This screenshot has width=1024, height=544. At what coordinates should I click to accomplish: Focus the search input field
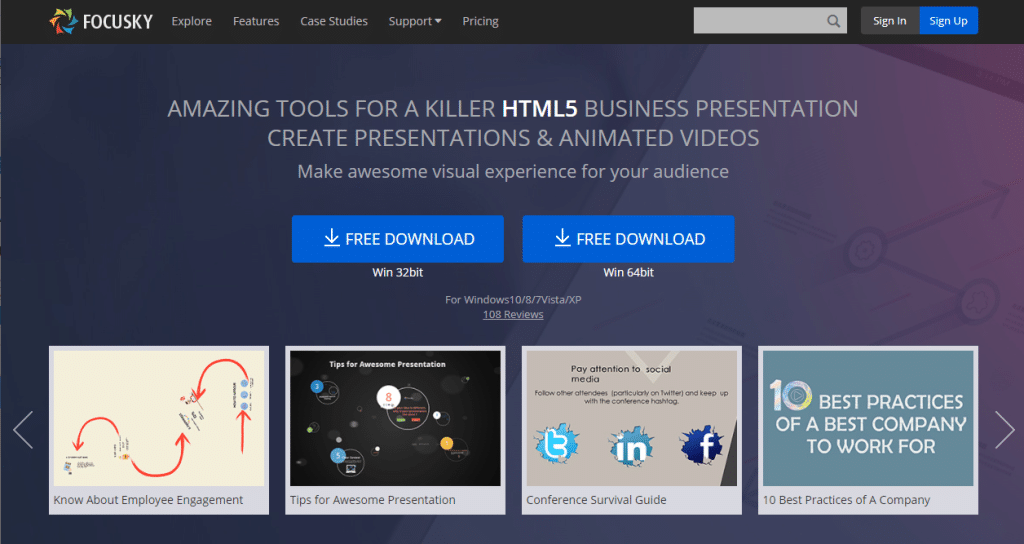(x=758, y=21)
